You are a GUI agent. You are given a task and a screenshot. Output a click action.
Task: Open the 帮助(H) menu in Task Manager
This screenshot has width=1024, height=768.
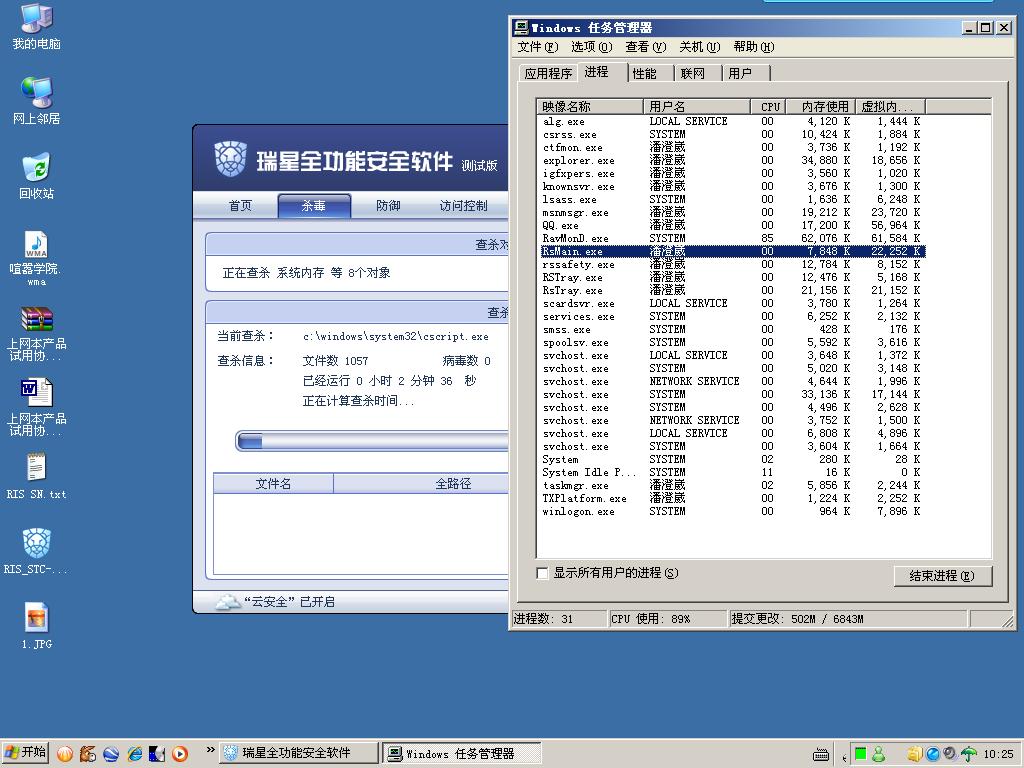(x=754, y=47)
